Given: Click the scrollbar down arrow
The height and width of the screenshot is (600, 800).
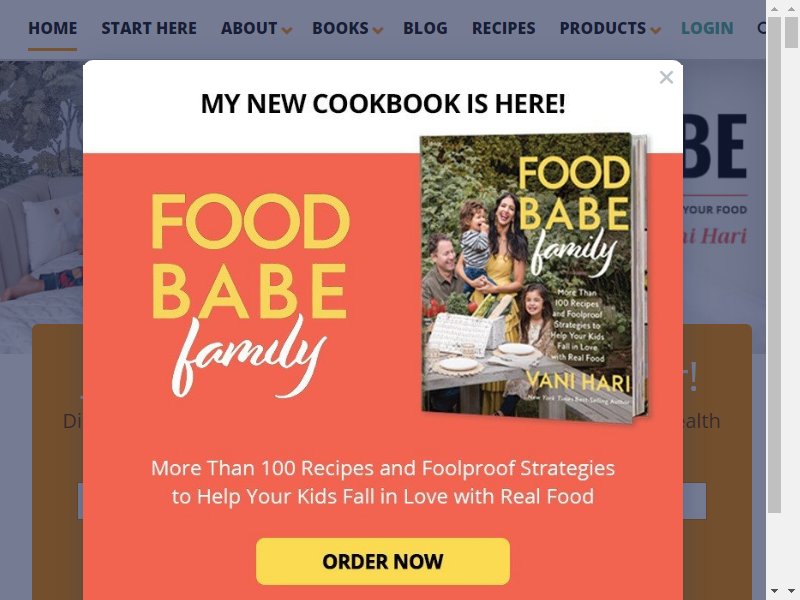Looking at the screenshot, I should click(x=774, y=591).
